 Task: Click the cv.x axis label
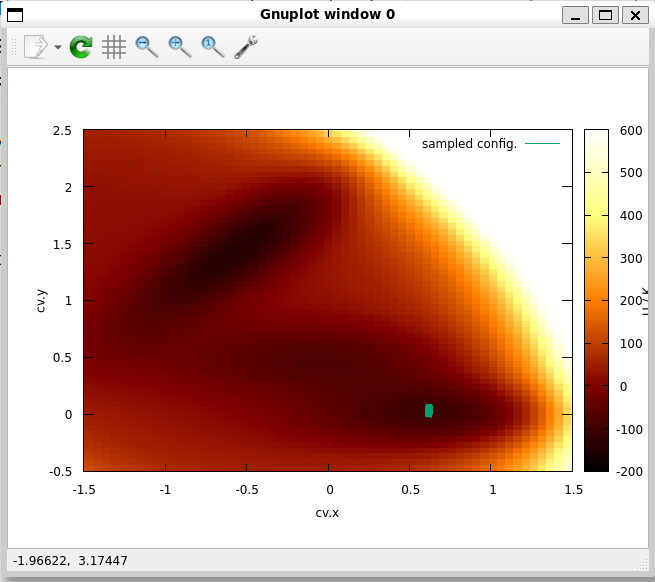[327, 513]
